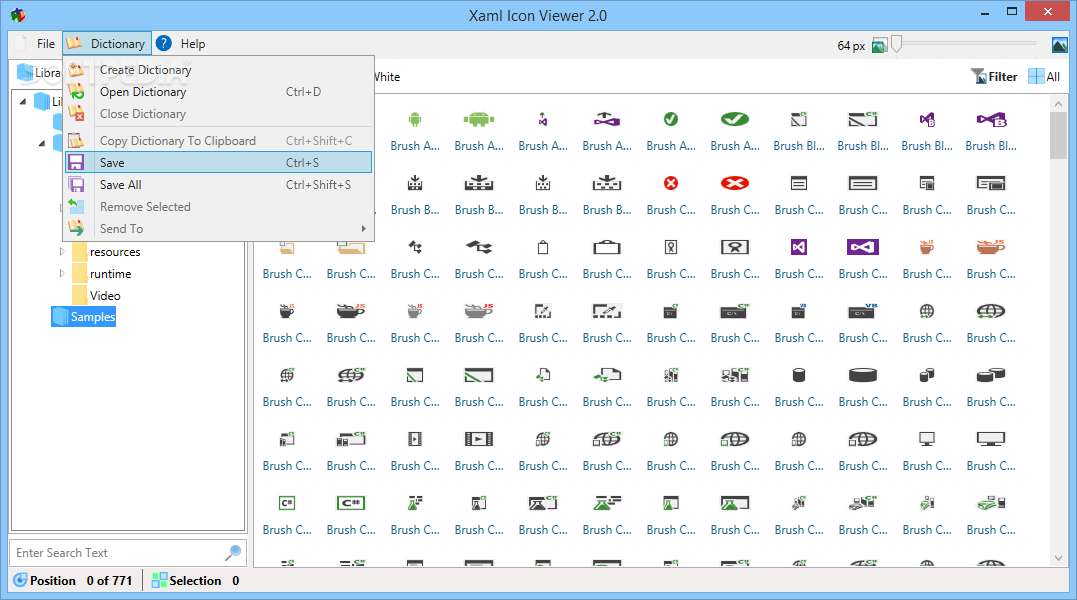The width and height of the screenshot is (1077, 600).
Task: Select the small orange coffee cup icon
Action: tap(927, 247)
